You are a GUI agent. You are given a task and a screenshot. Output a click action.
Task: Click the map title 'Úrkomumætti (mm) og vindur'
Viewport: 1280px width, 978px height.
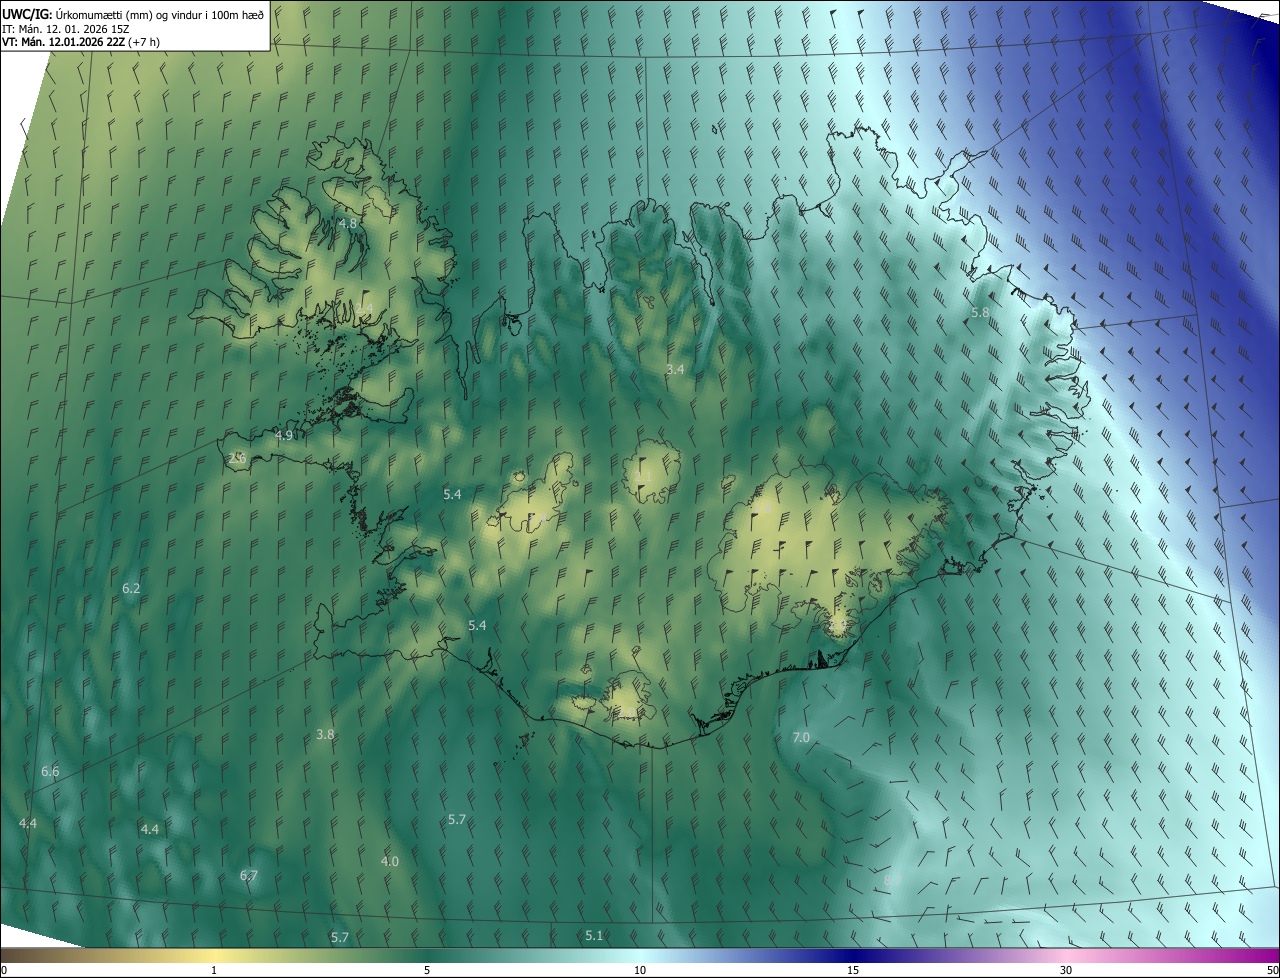[126, 14]
